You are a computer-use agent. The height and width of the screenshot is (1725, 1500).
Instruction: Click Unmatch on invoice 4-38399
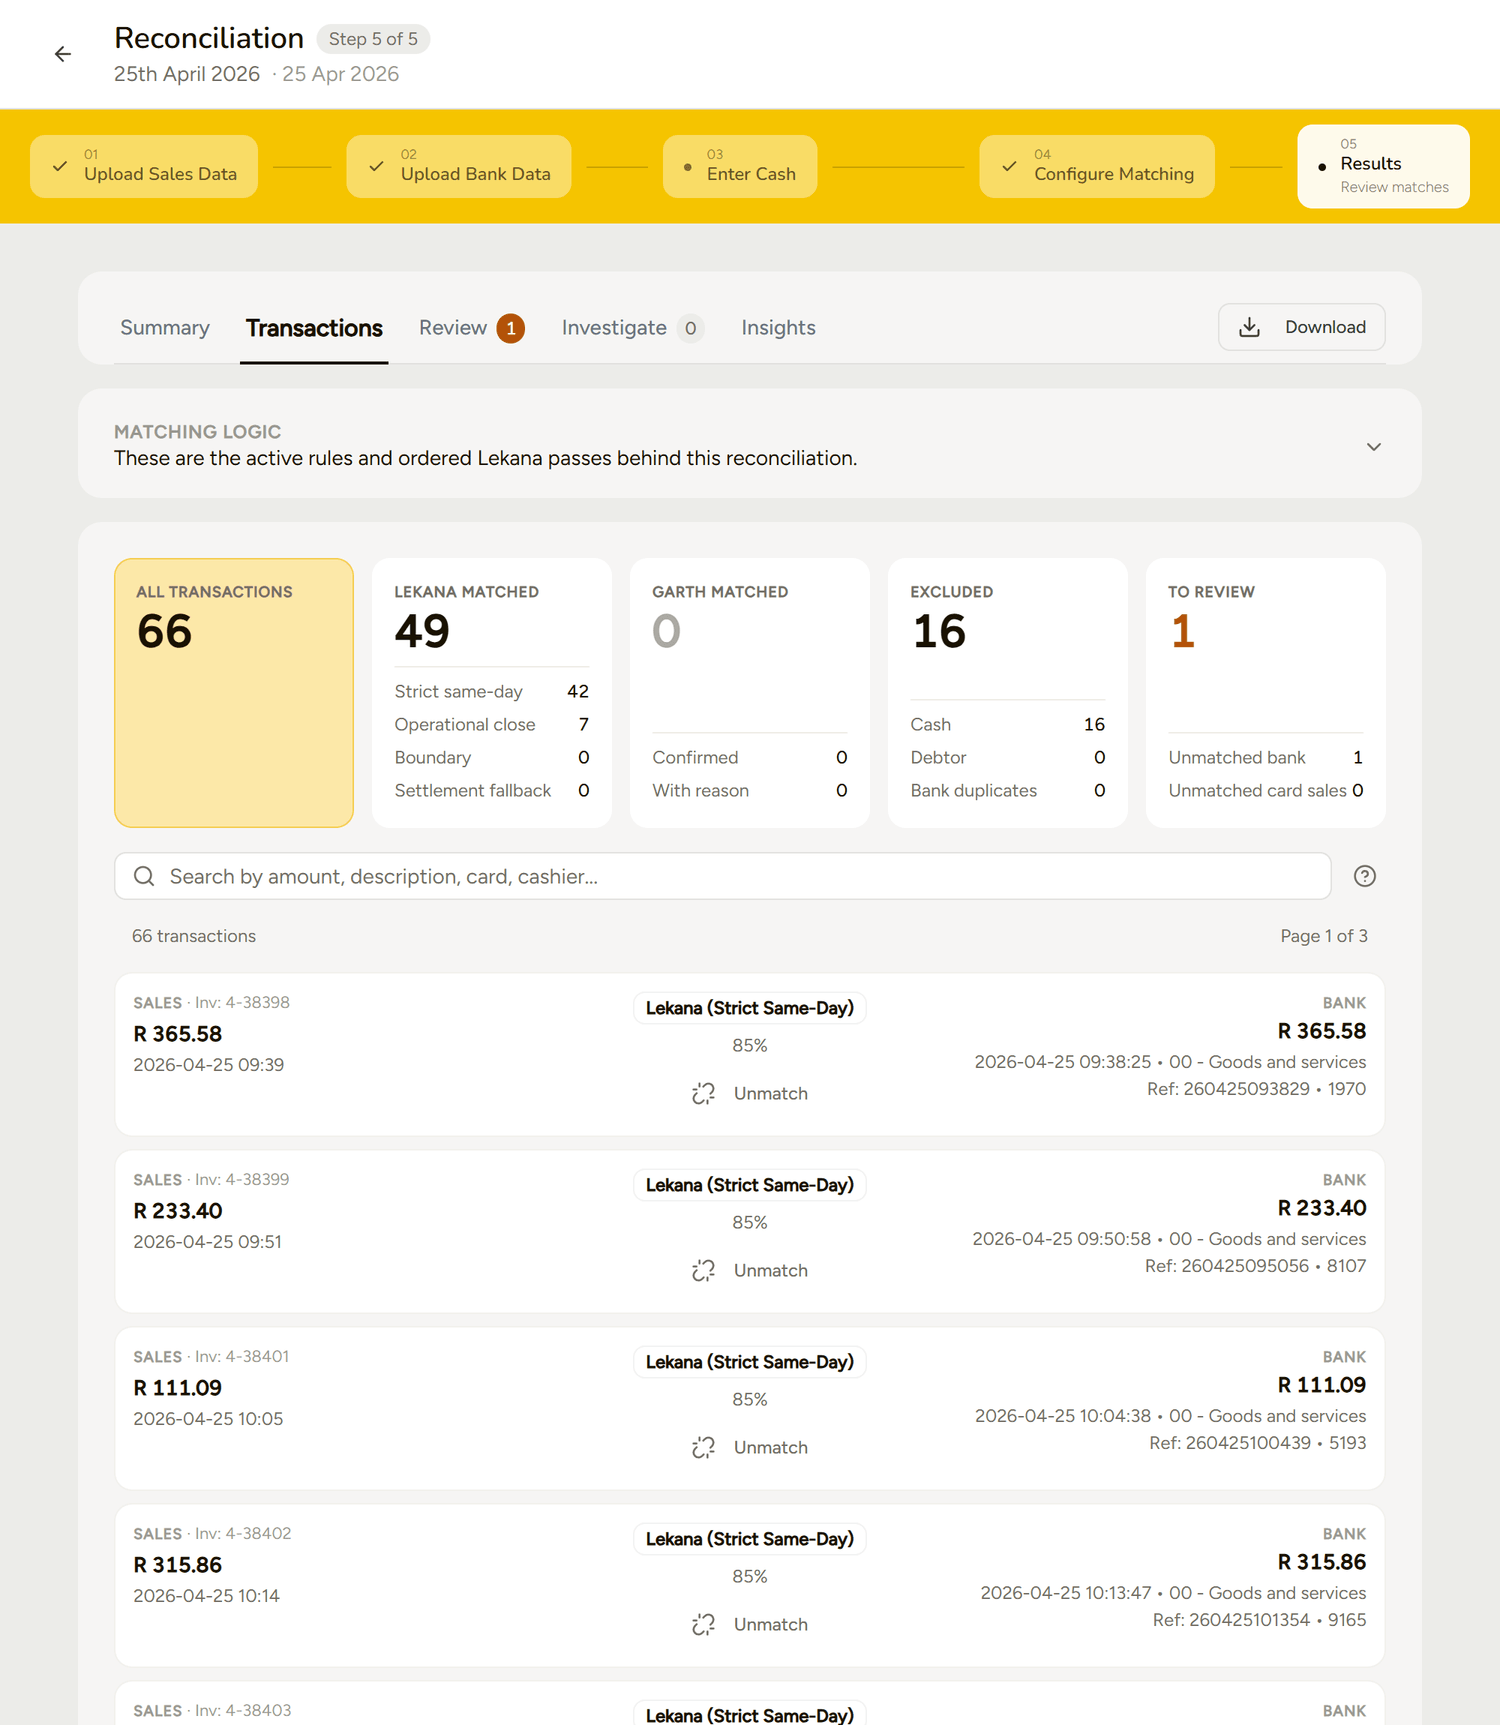750,1270
